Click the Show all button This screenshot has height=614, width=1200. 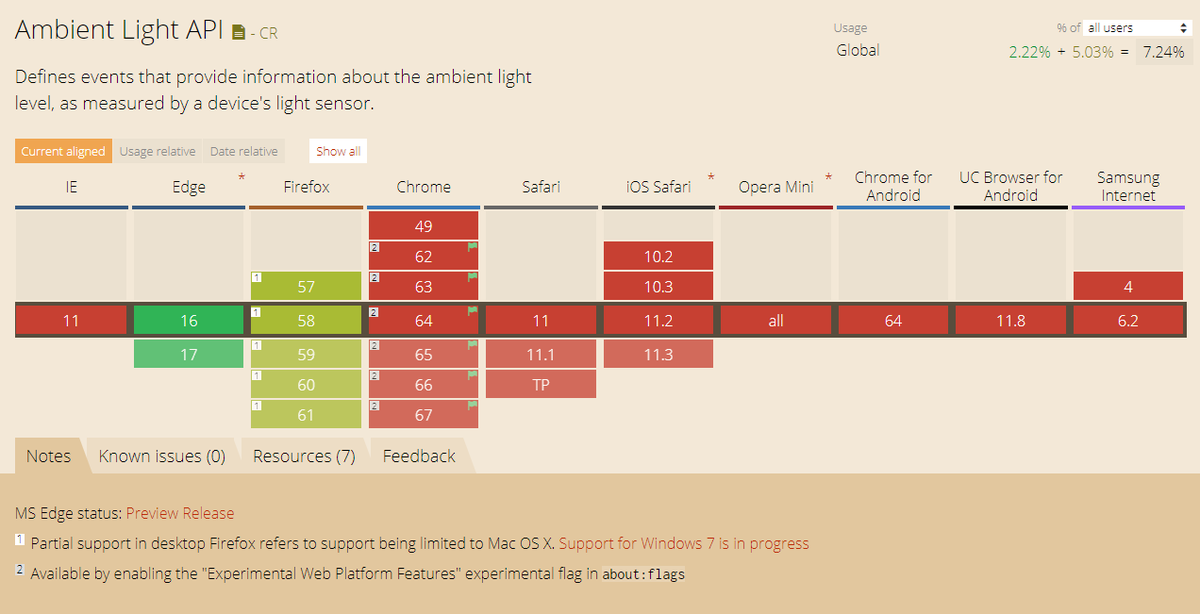[x=337, y=150]
